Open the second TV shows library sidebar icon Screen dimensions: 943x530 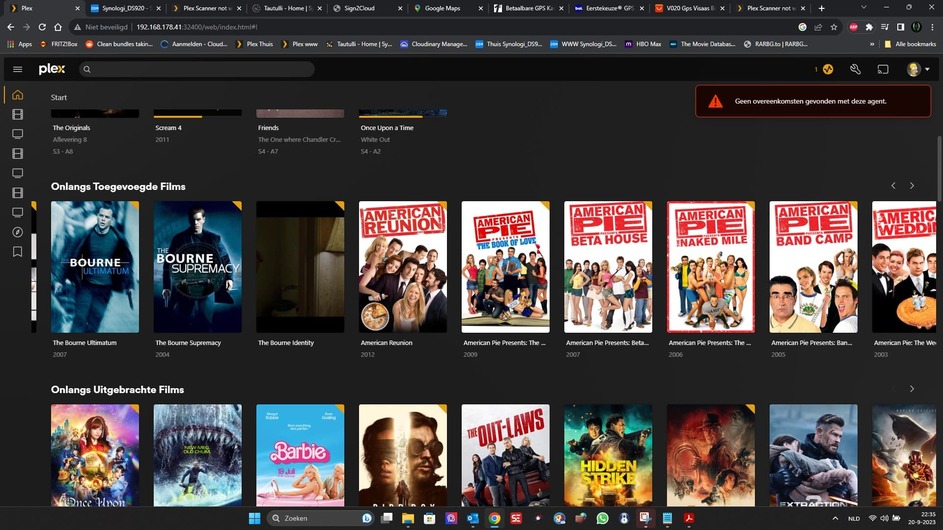[17, 173]
